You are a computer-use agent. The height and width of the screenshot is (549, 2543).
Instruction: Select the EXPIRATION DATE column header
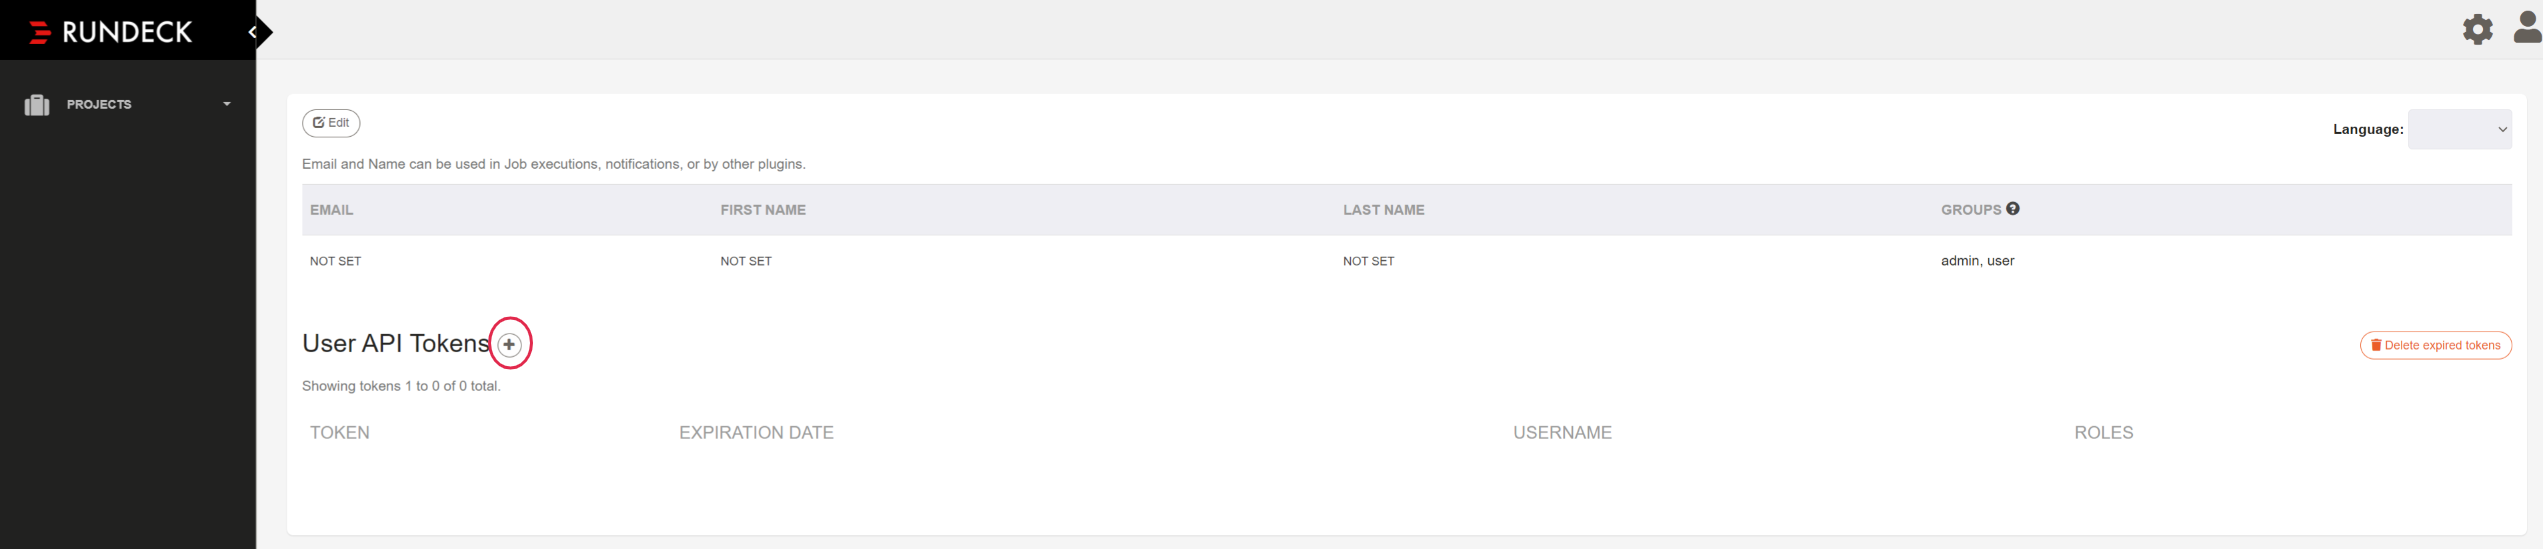pos(756,433)
